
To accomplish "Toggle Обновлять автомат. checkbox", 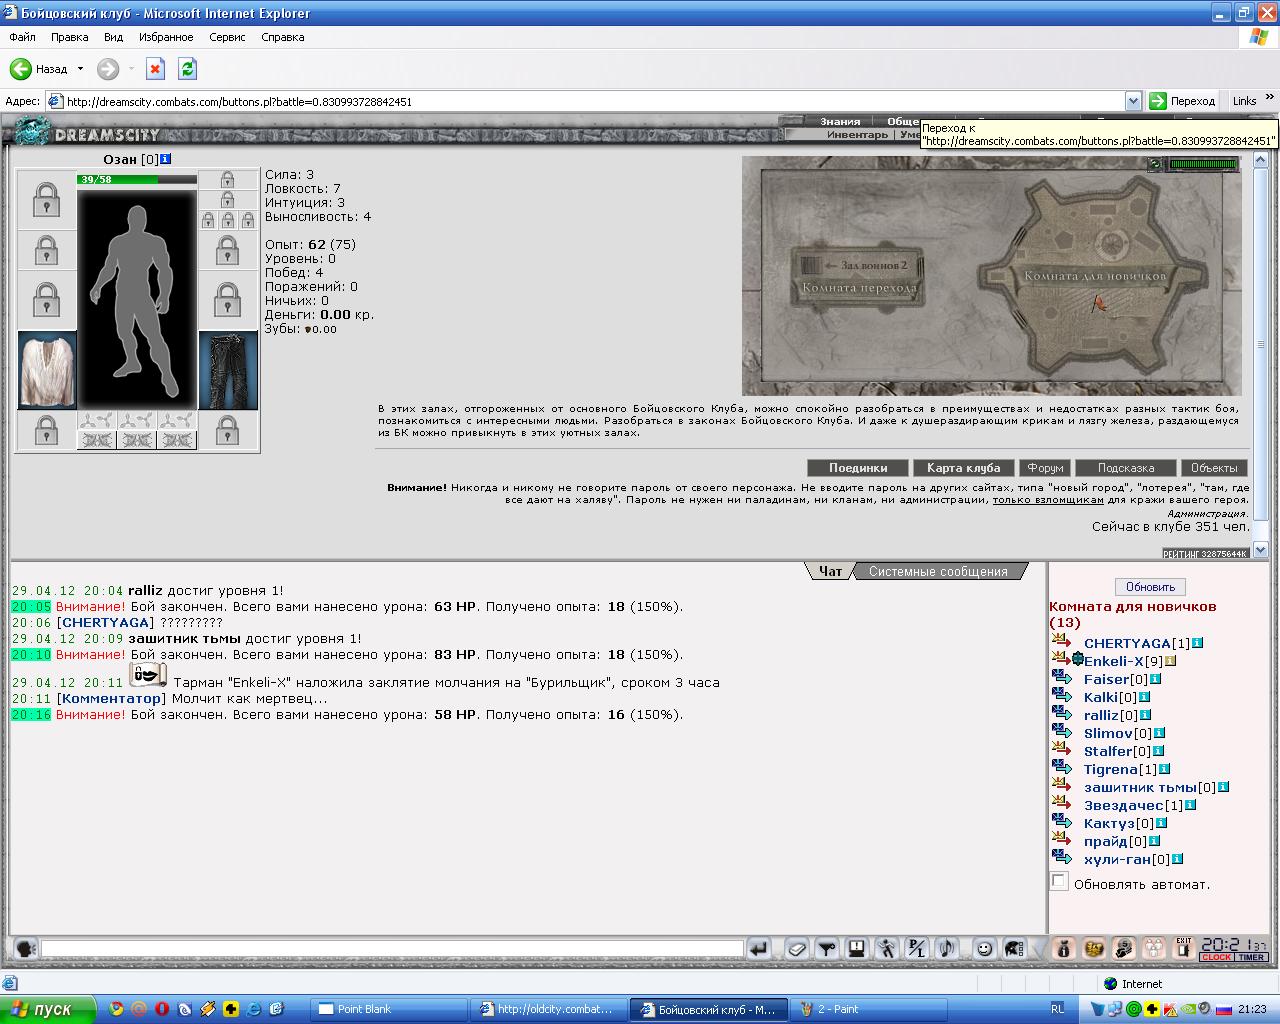I will pos(1059,882).
